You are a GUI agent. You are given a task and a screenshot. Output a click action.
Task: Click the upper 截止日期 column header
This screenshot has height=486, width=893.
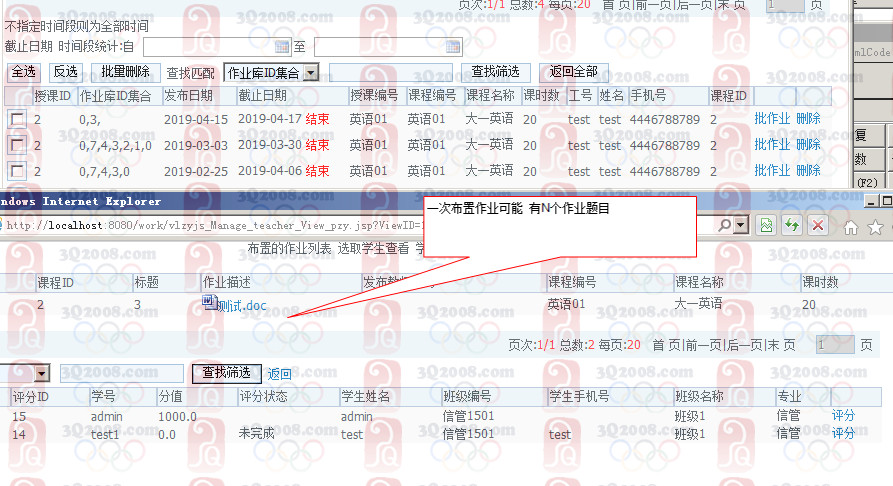(263, 96)
